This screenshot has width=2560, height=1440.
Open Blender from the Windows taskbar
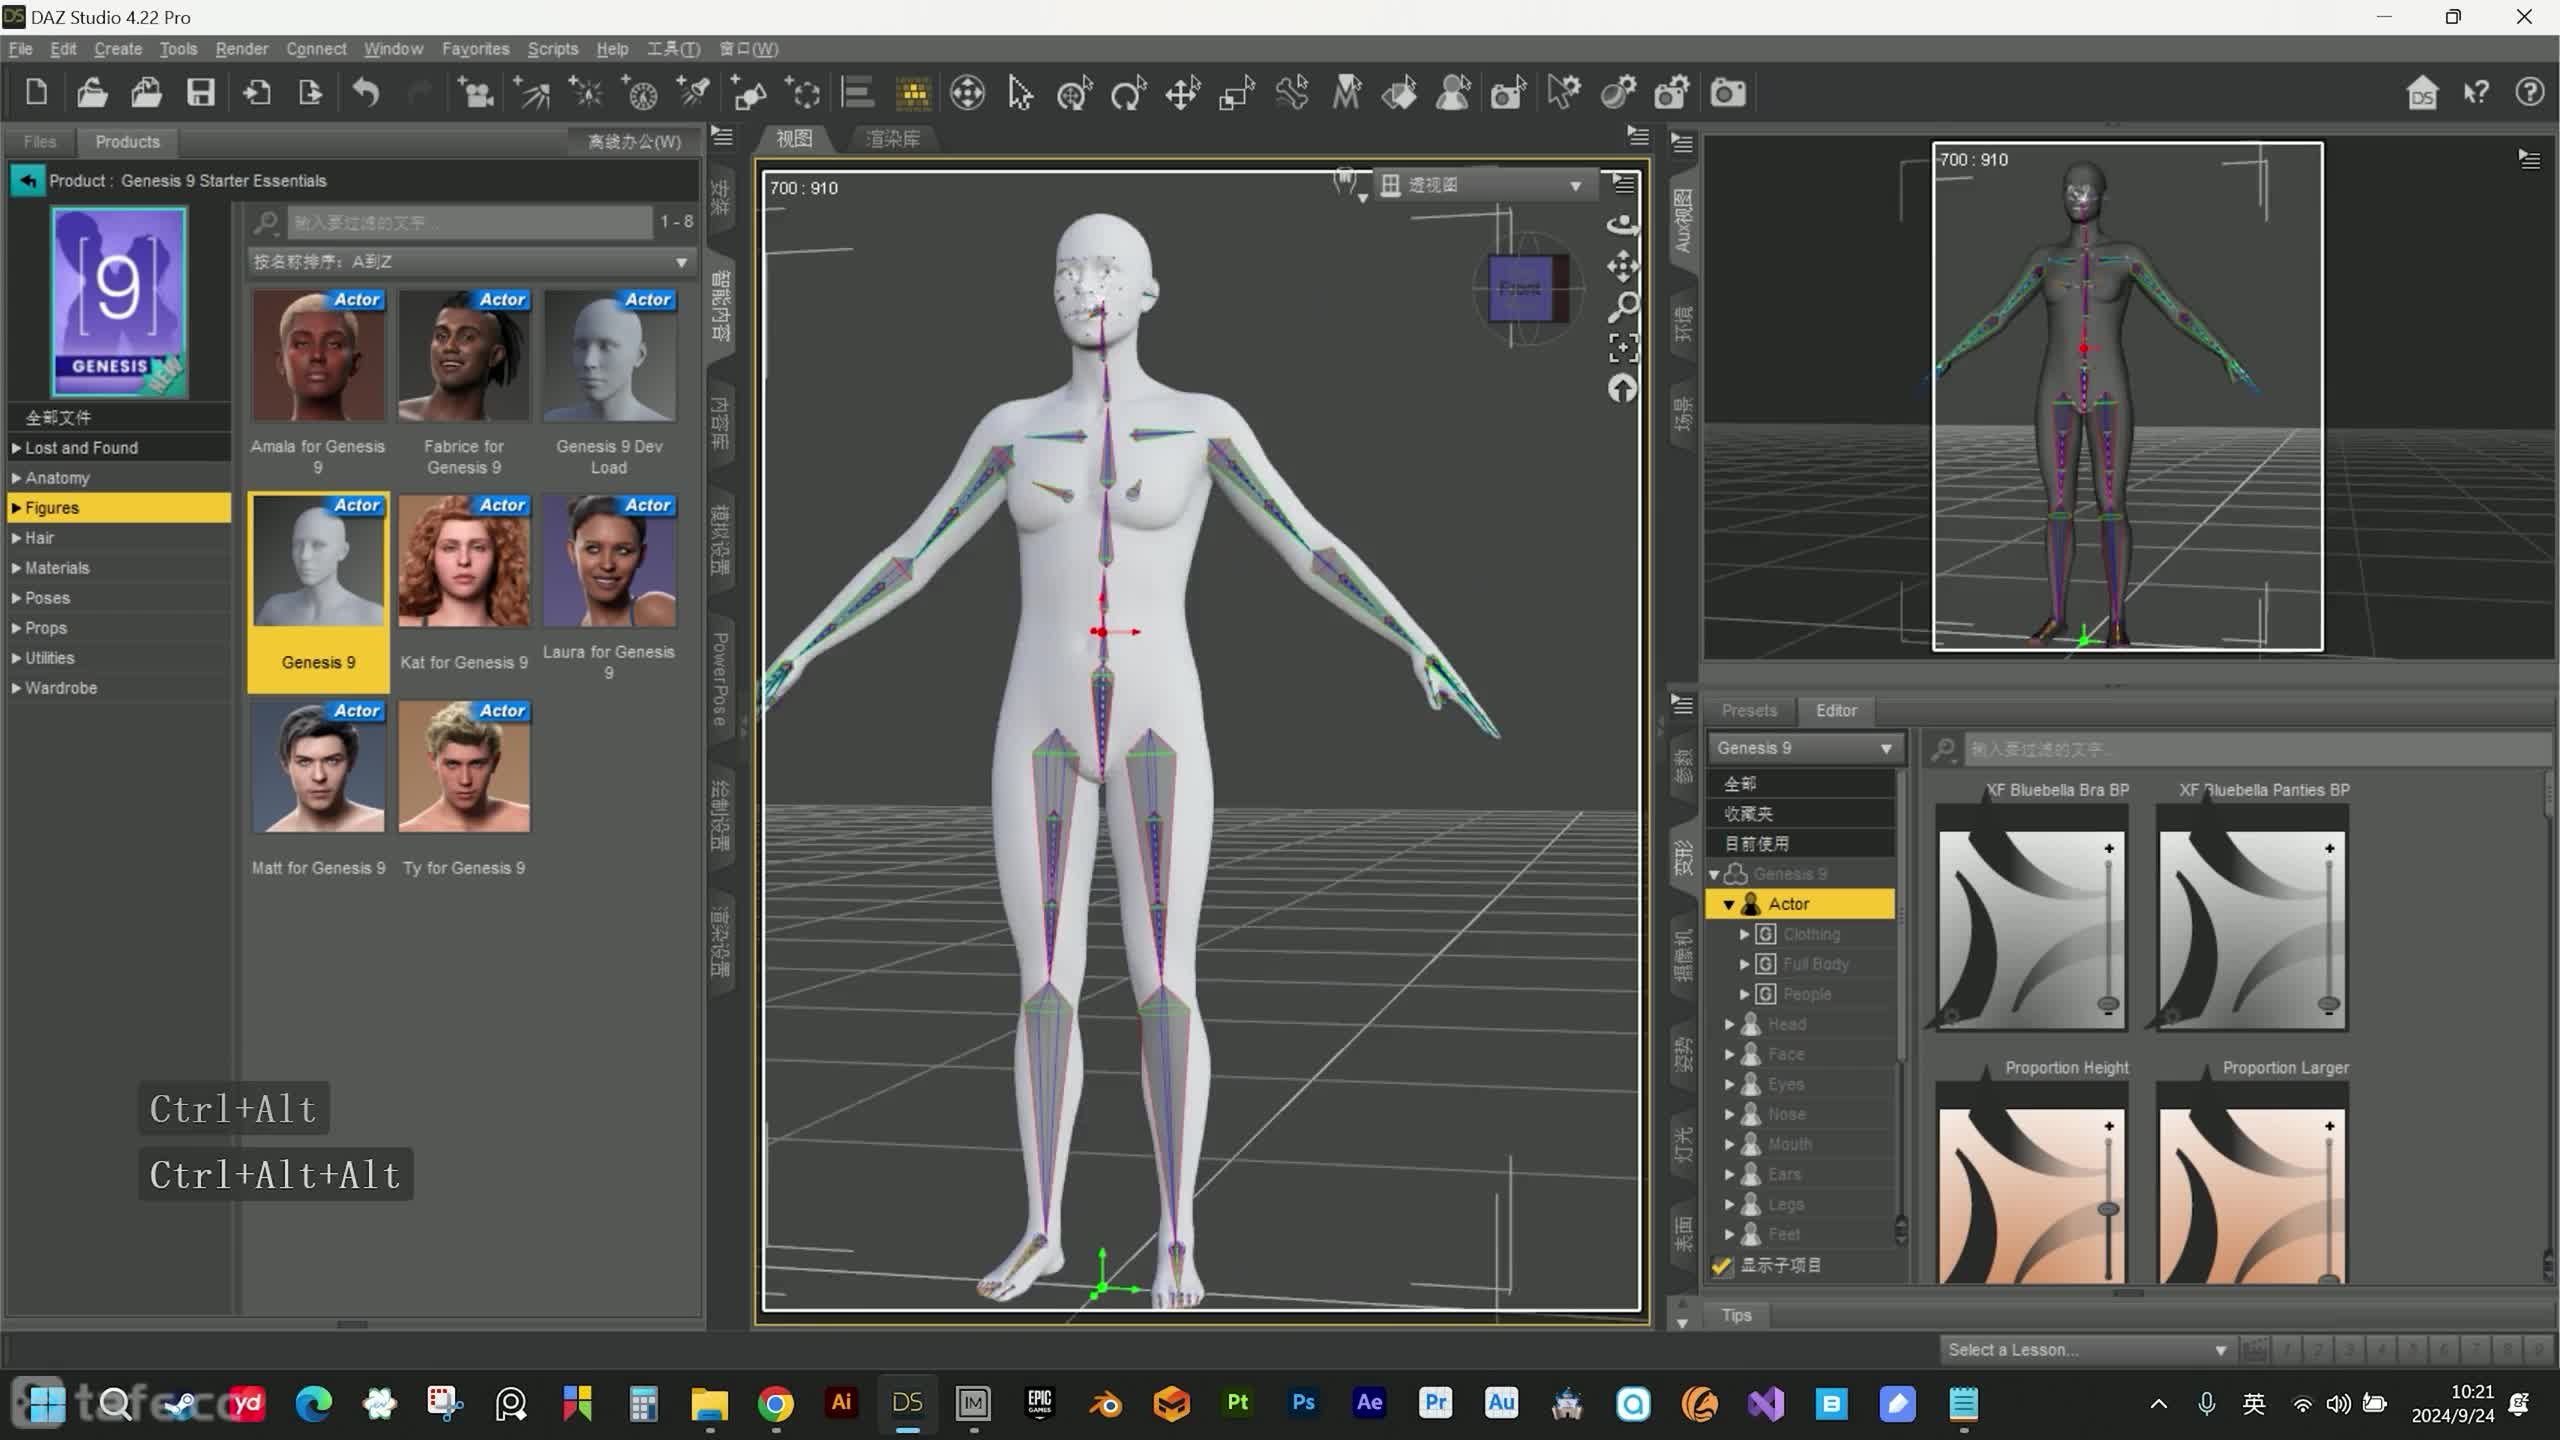tap(1105, 1404)
